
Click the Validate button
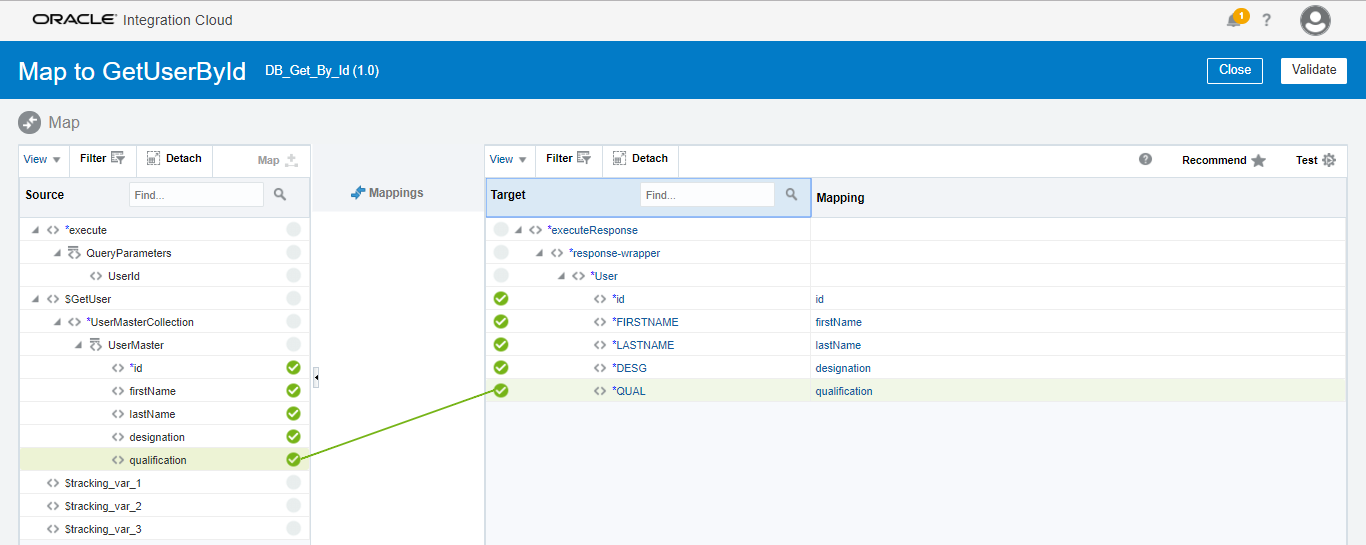[x=1313, y=70]
